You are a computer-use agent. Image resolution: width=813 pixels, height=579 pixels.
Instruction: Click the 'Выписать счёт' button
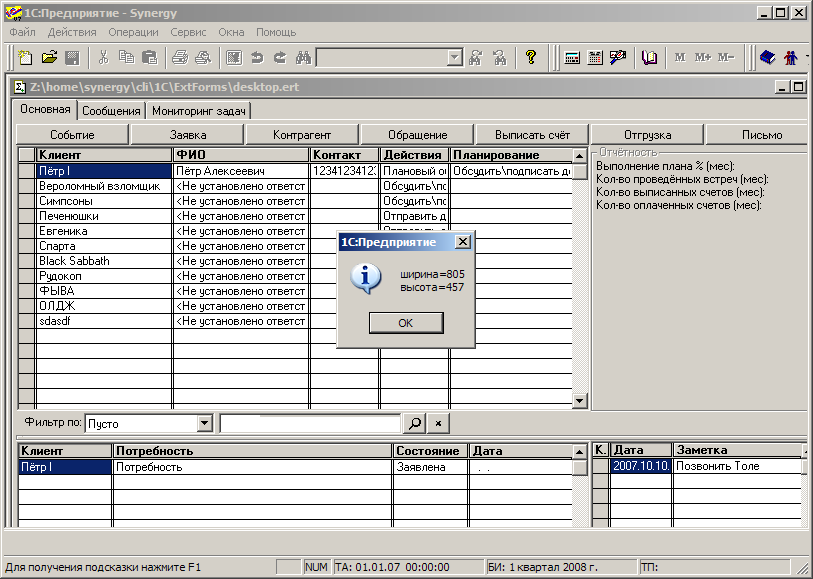(x=532, y=135)
